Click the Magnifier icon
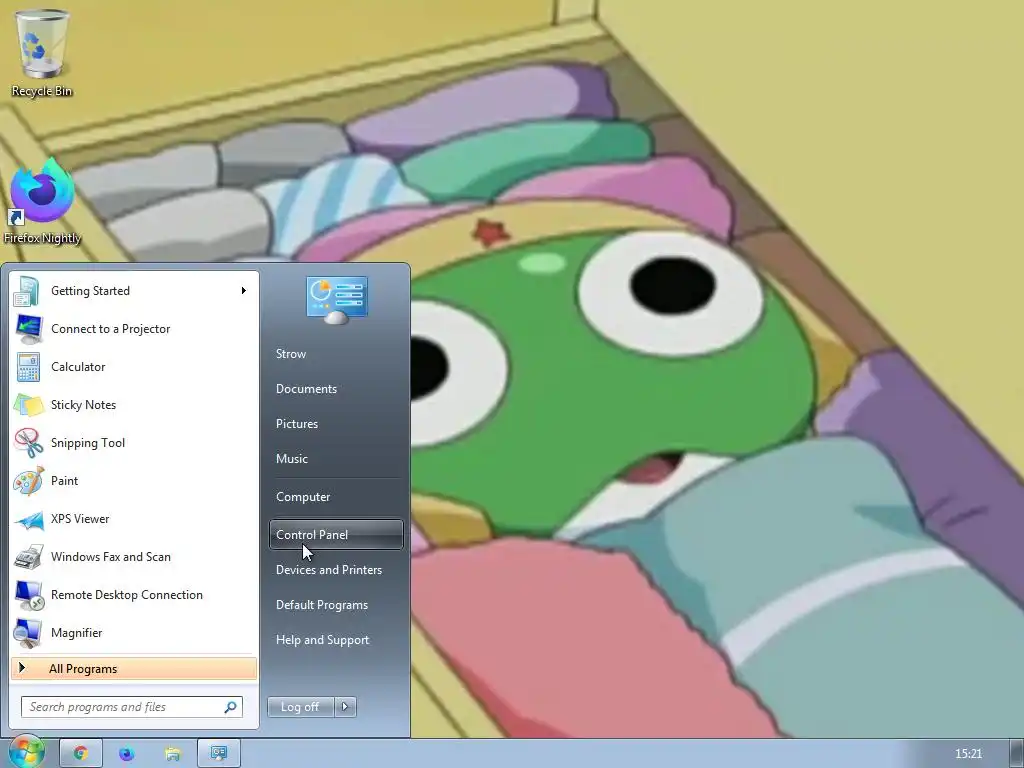This screenshot has width=1024, height=768. tap(27, 633)
